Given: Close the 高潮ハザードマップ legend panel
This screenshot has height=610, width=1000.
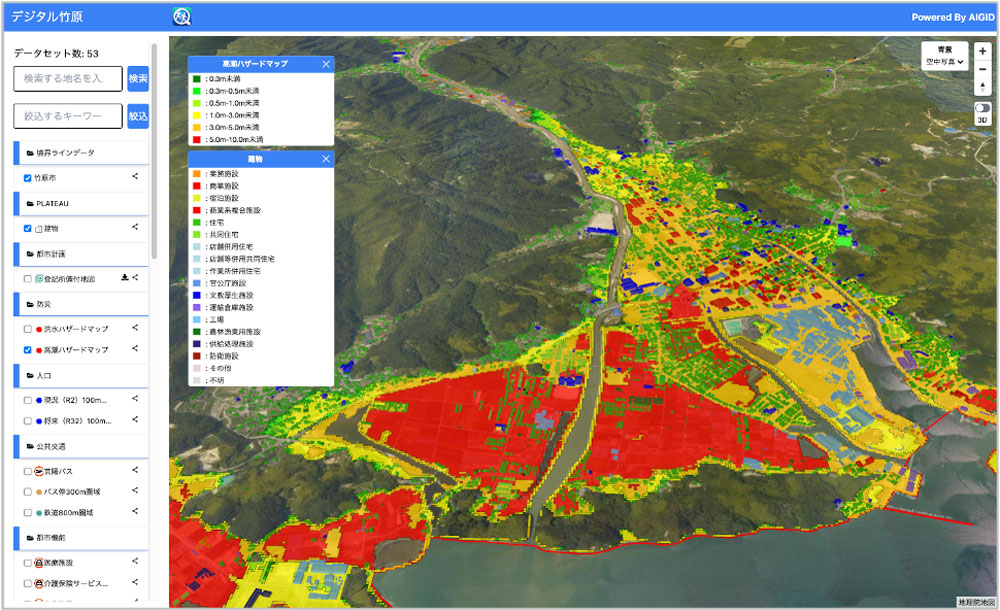Looking at the screenshot, I should coord(326,64).
